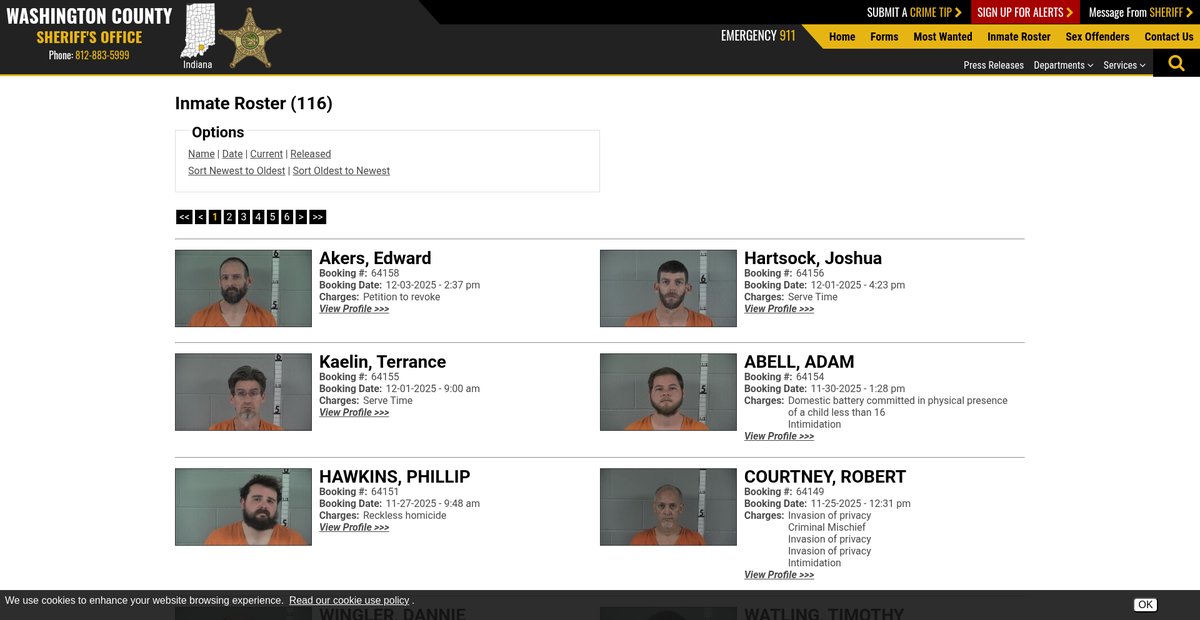
Task: Go to page 6 of roster
Action: [287, 217]
